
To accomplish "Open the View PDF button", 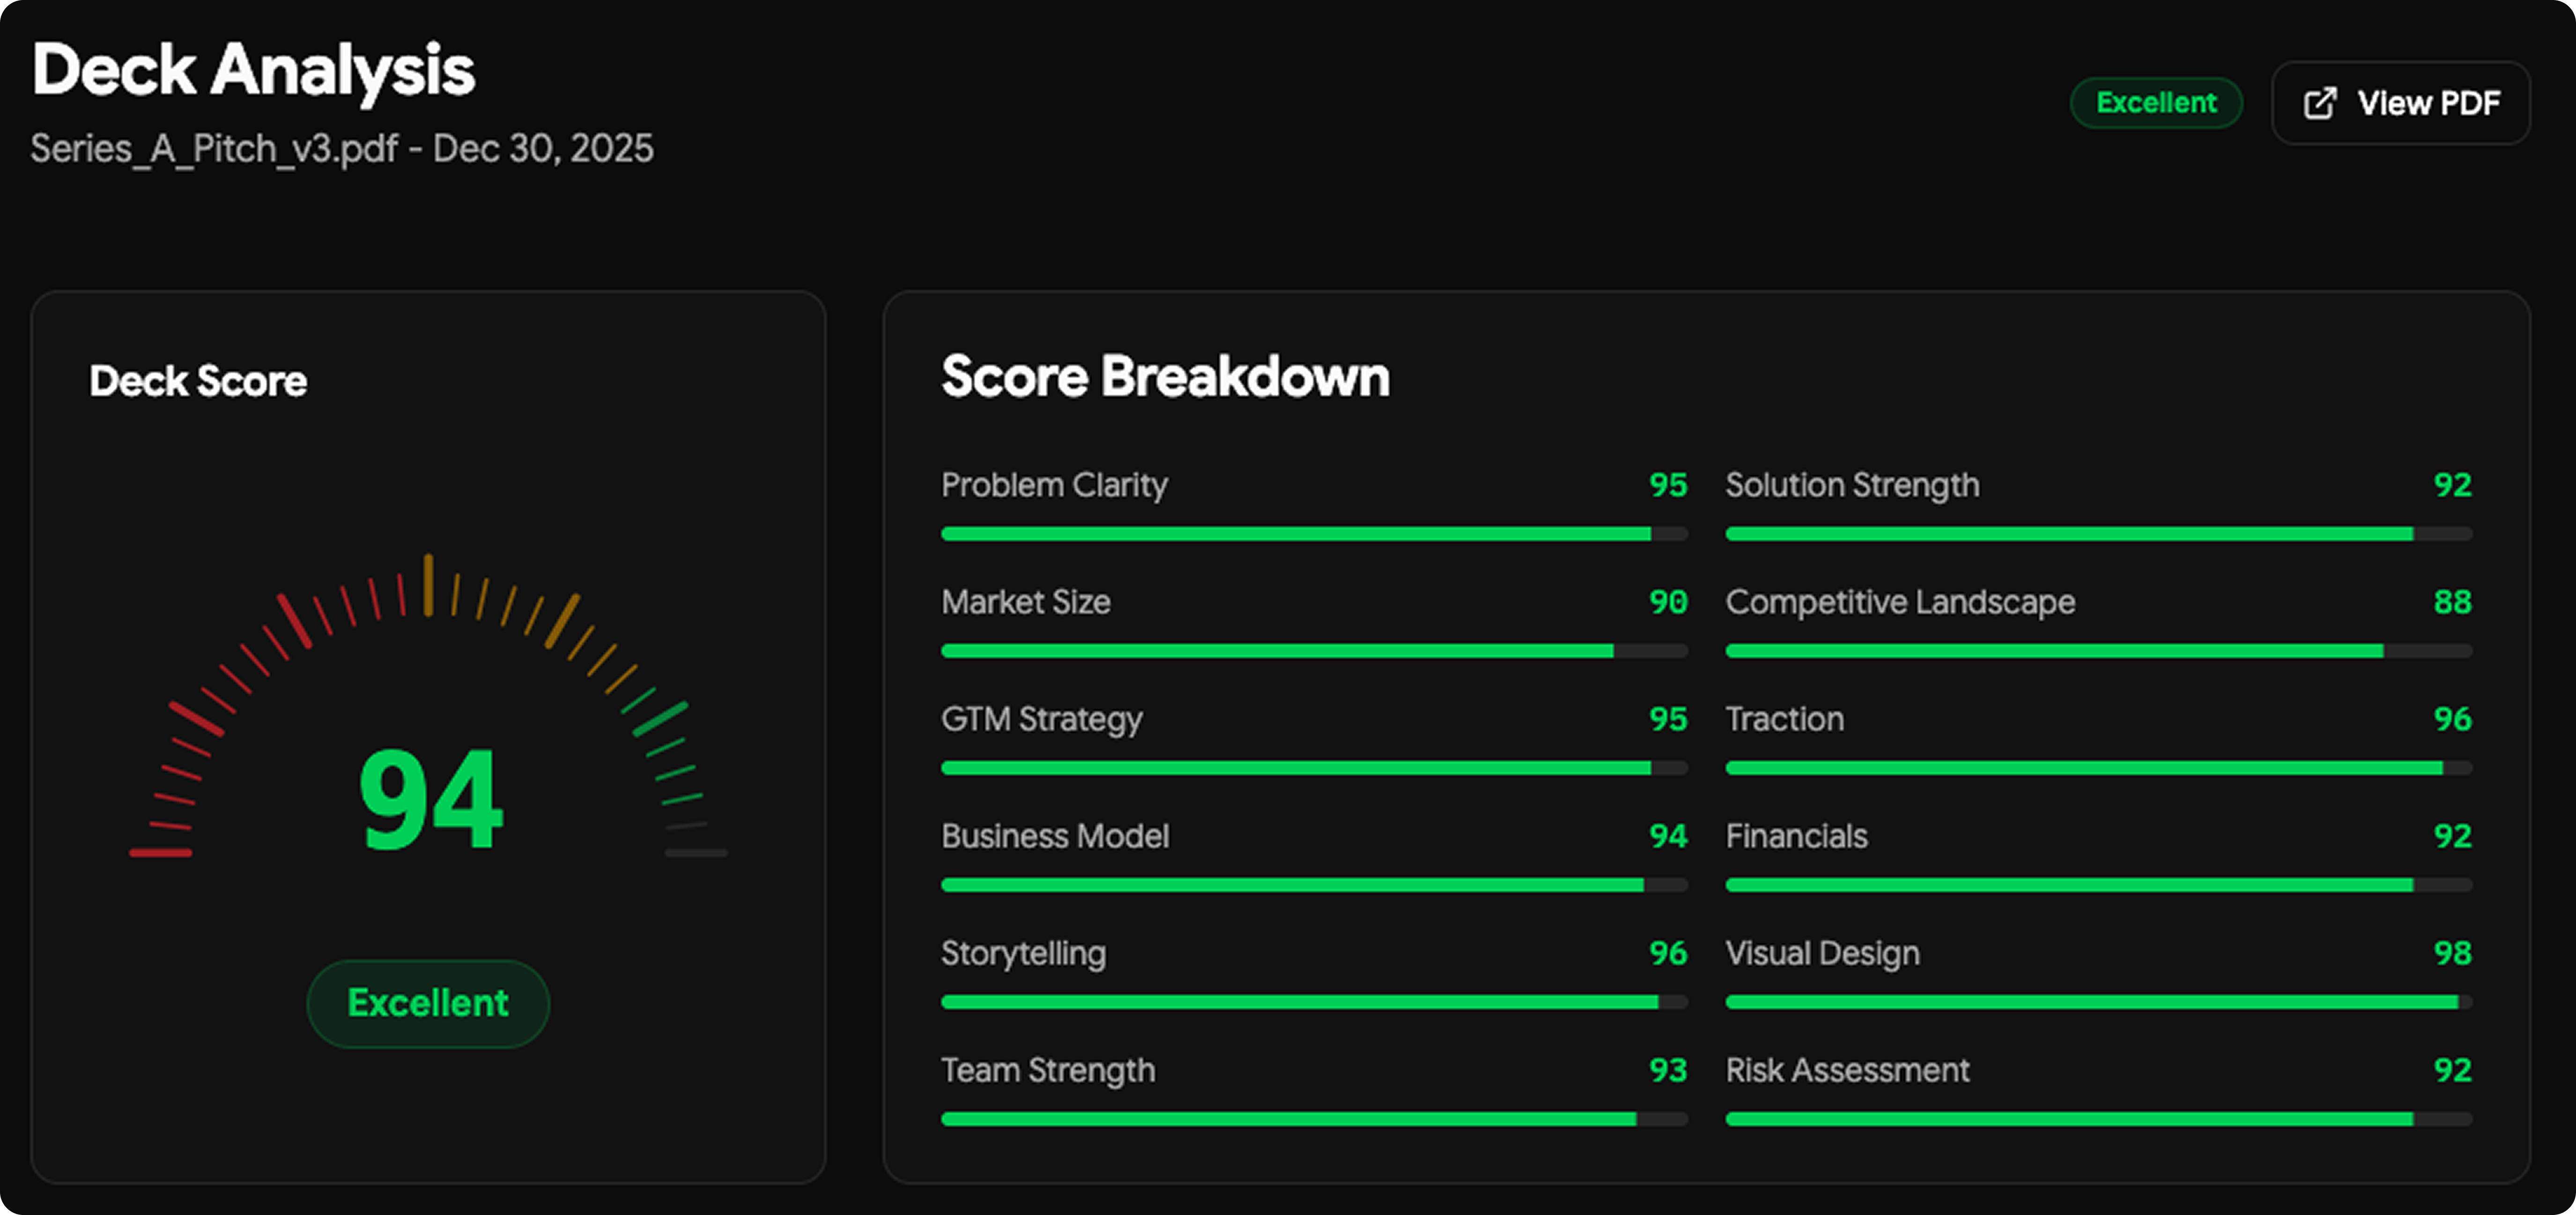I will pyautogui.click(x=2400, y=103).
